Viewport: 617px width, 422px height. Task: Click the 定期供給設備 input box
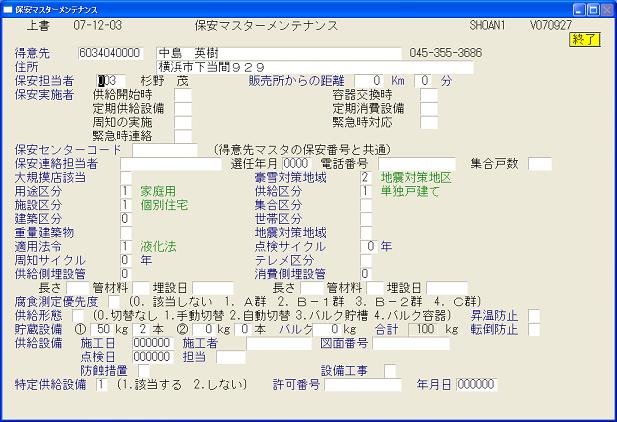[183, 109]
